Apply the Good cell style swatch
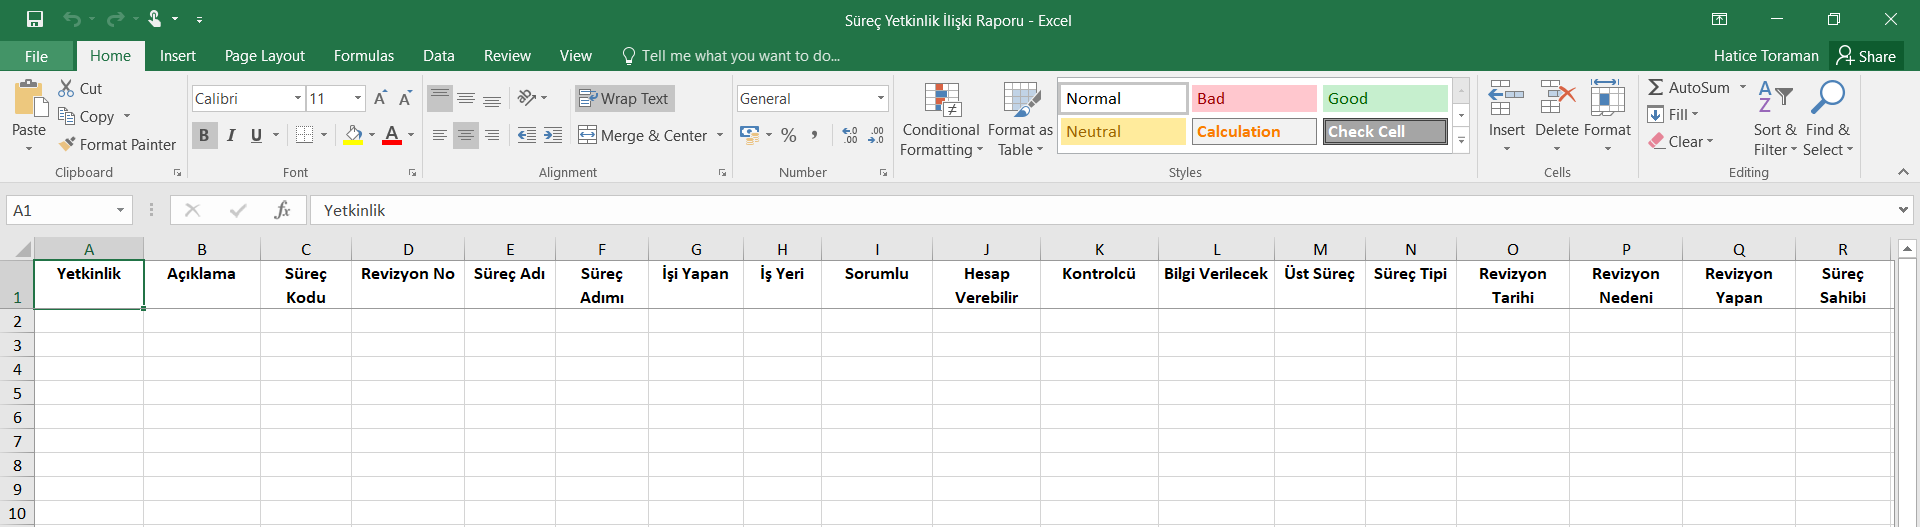The width and height of the screenshot is (1920, 527). click(x=1384, y=98)
